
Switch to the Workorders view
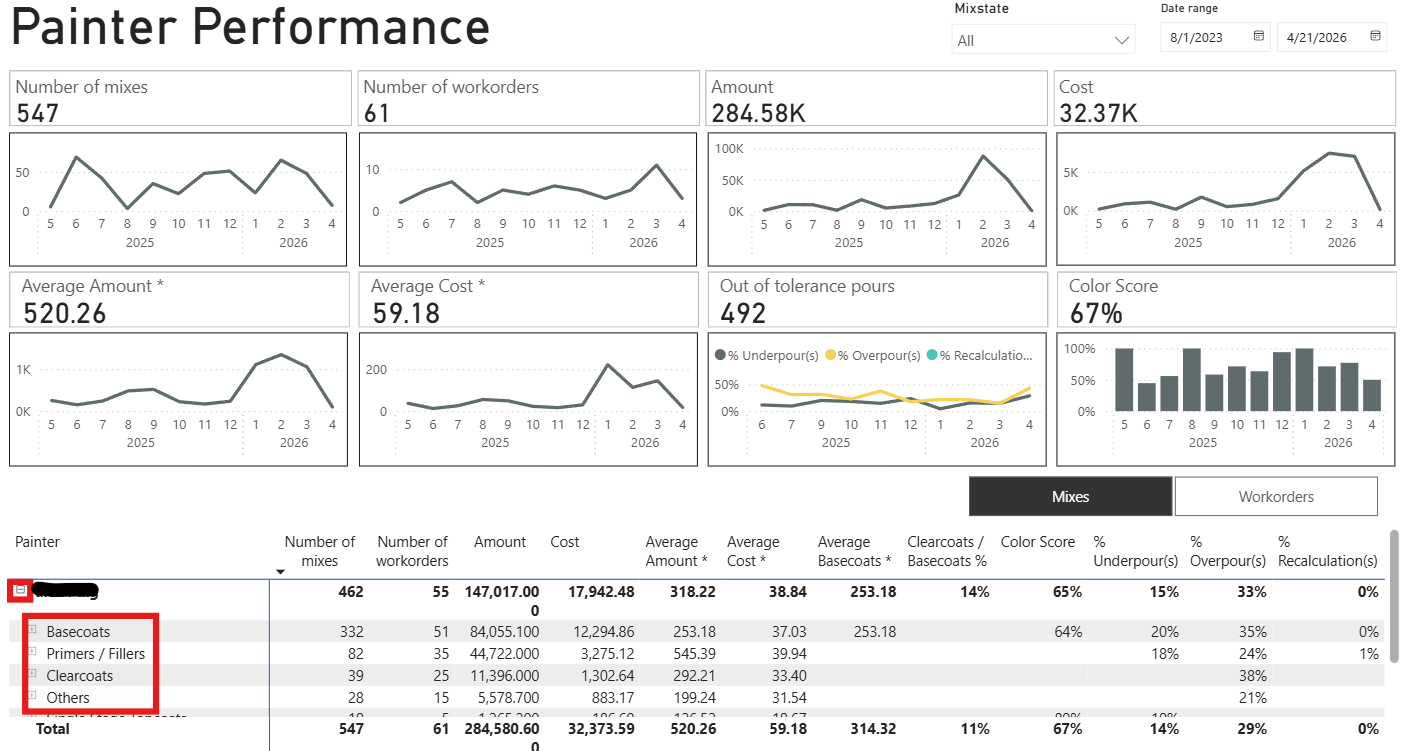[1276, 496]
